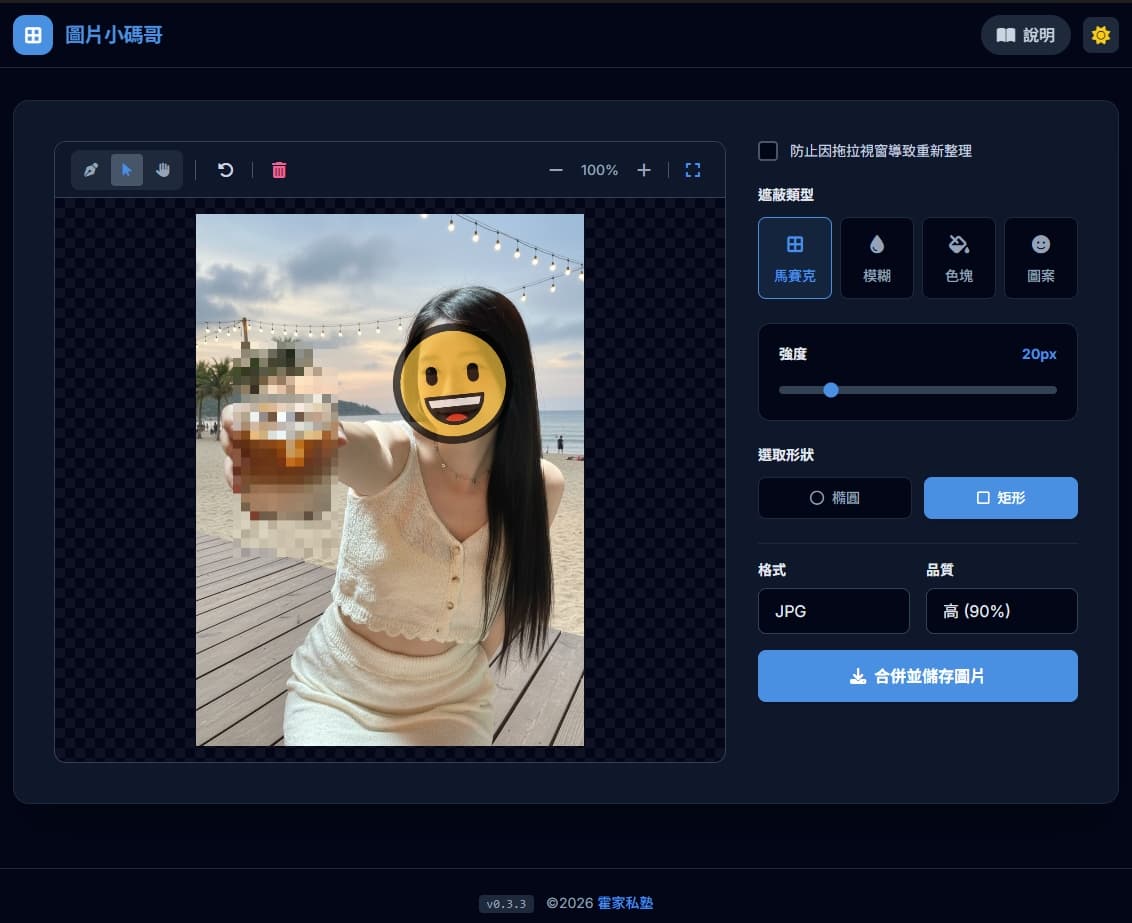Select 橢圓 ellipse shape option
Screen dimensions: 1132x923
pyautogui.click(x=835, y=498)
